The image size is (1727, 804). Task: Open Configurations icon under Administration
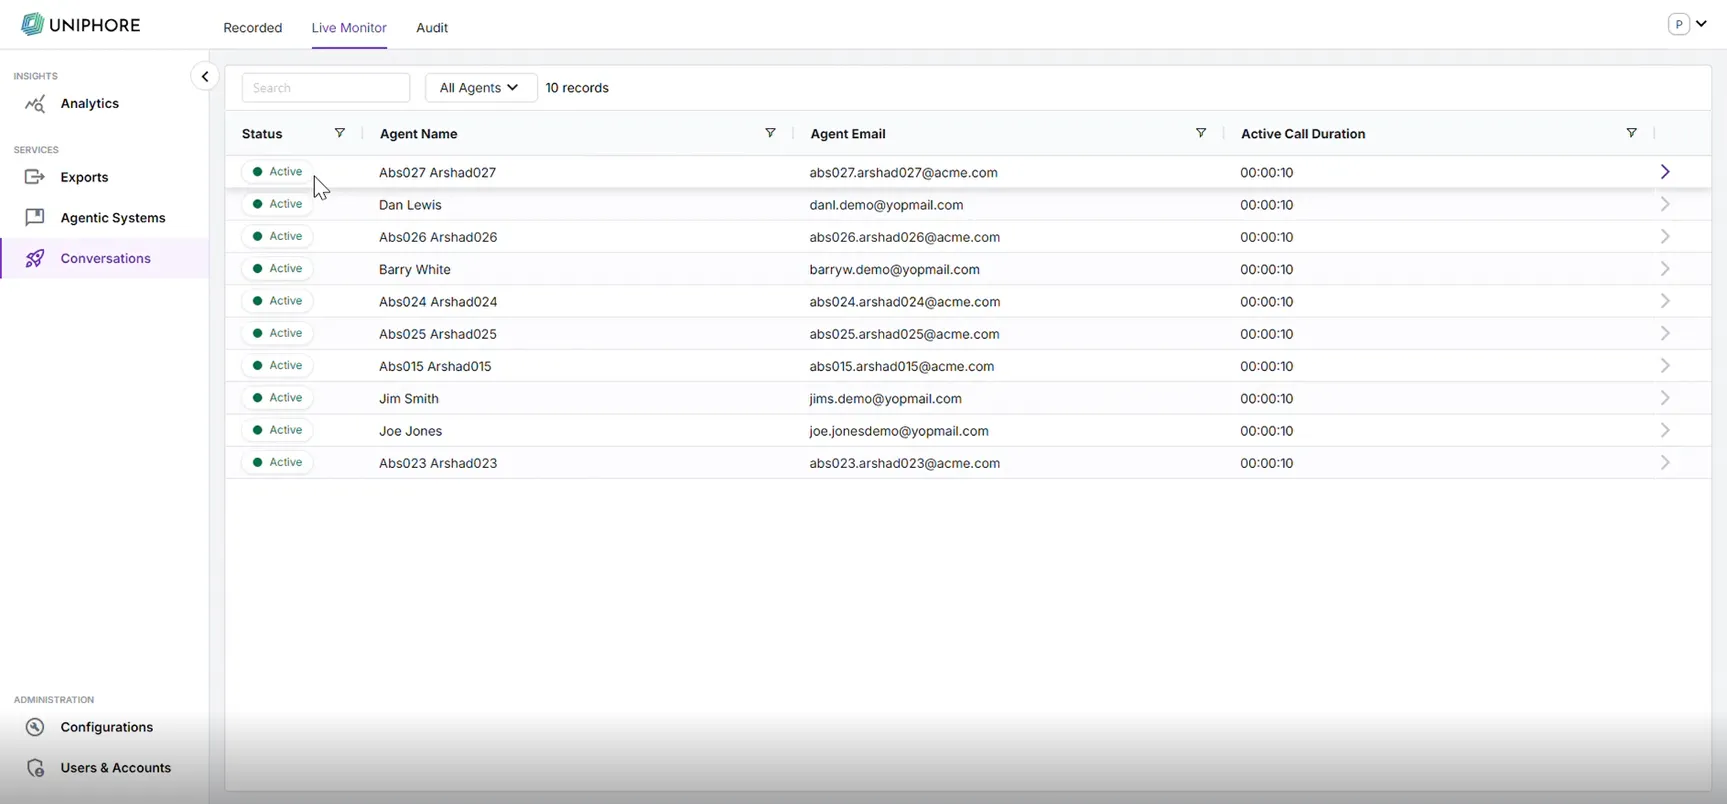pyautogui.click(x=35, y=727)
